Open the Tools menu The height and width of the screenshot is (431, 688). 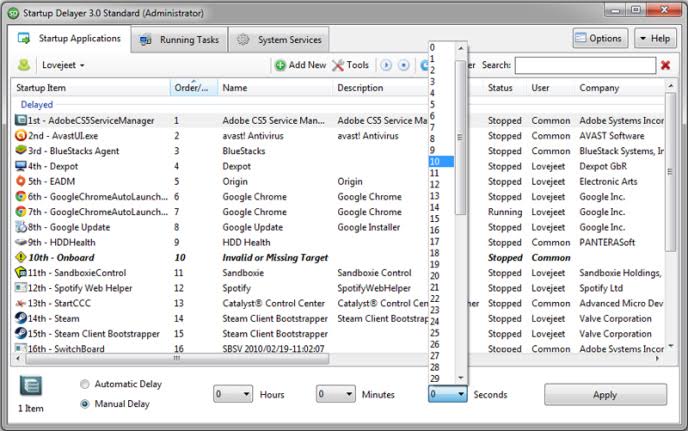(350, 65)
